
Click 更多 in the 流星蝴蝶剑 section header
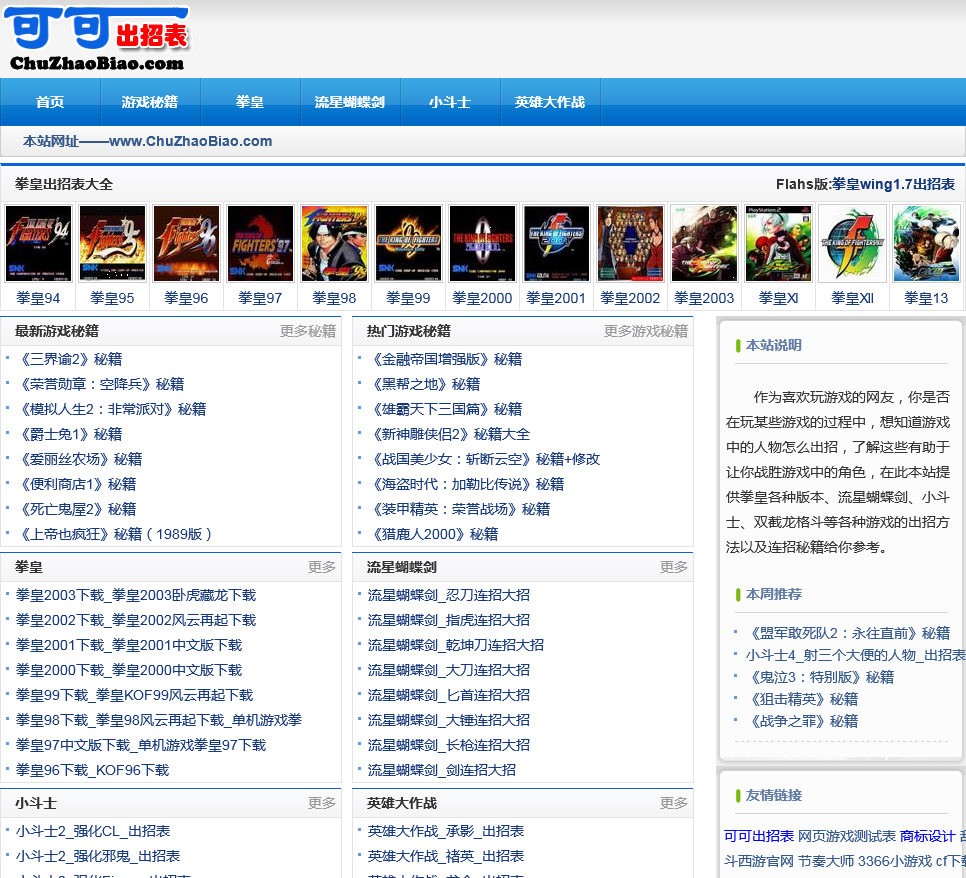point(673,567)
